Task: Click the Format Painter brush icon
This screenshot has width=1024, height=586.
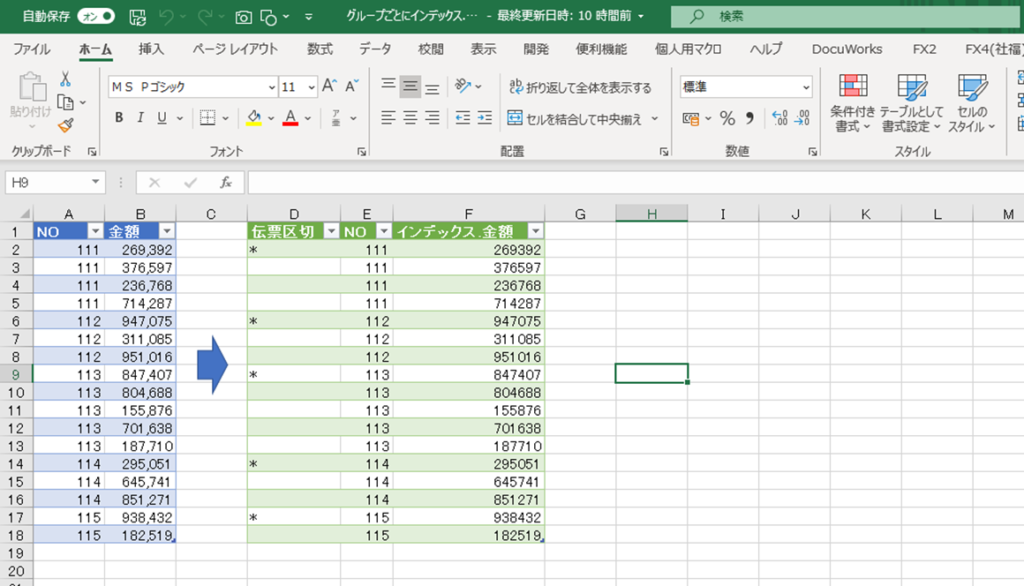Action: 65,125
